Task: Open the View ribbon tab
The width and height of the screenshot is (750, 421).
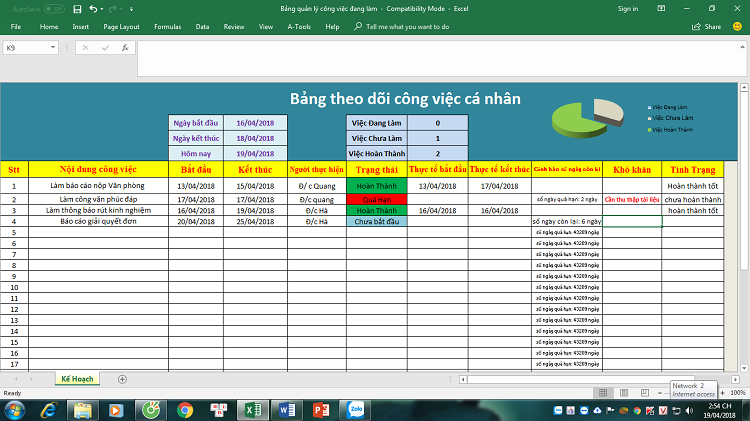Action: (265, 27)
